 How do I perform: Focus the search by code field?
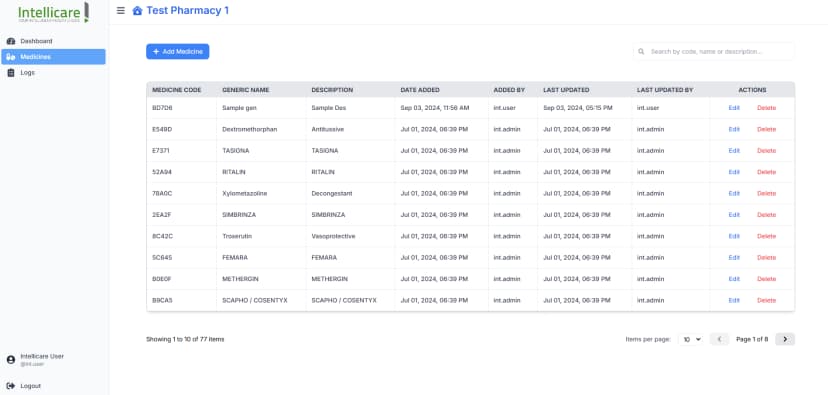[714, 52]
